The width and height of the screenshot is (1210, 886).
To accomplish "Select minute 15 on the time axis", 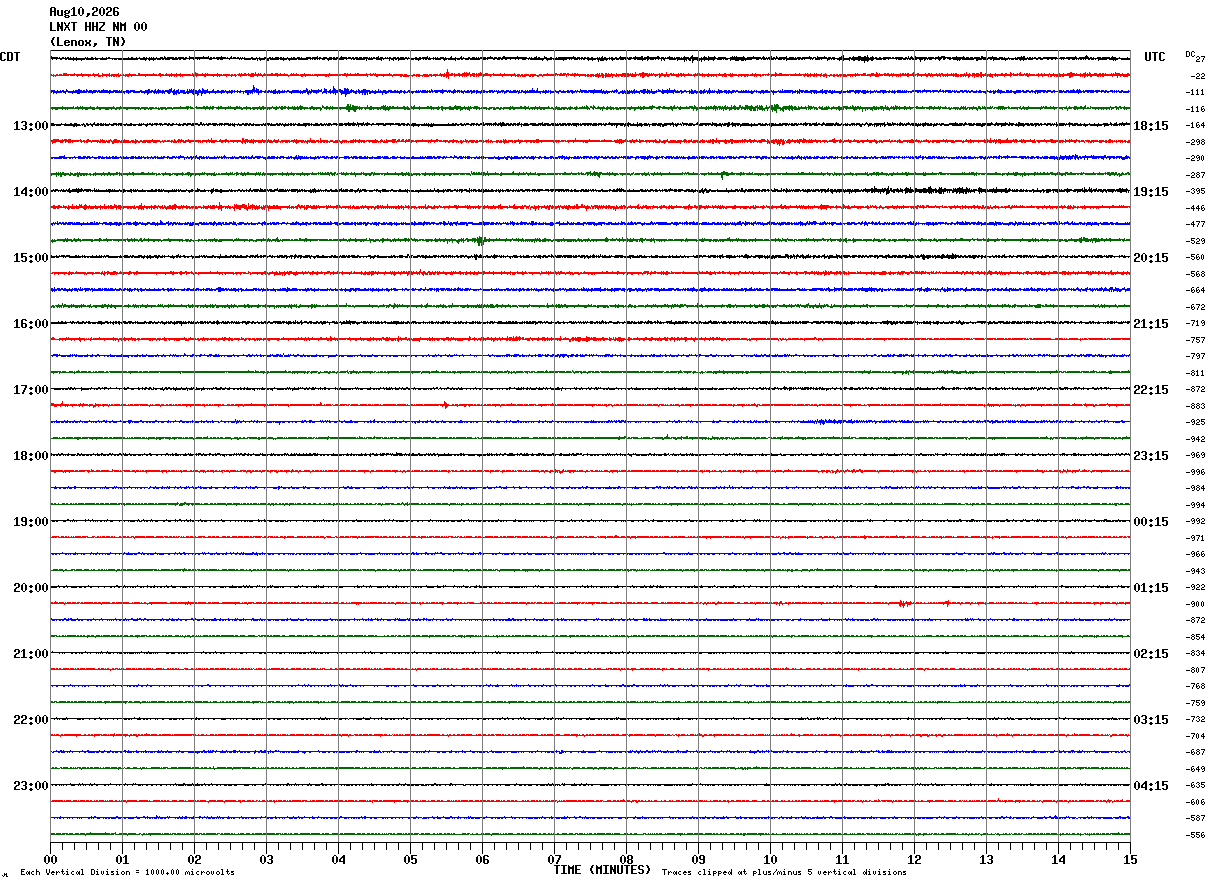I will click(x=1130, y=859).
